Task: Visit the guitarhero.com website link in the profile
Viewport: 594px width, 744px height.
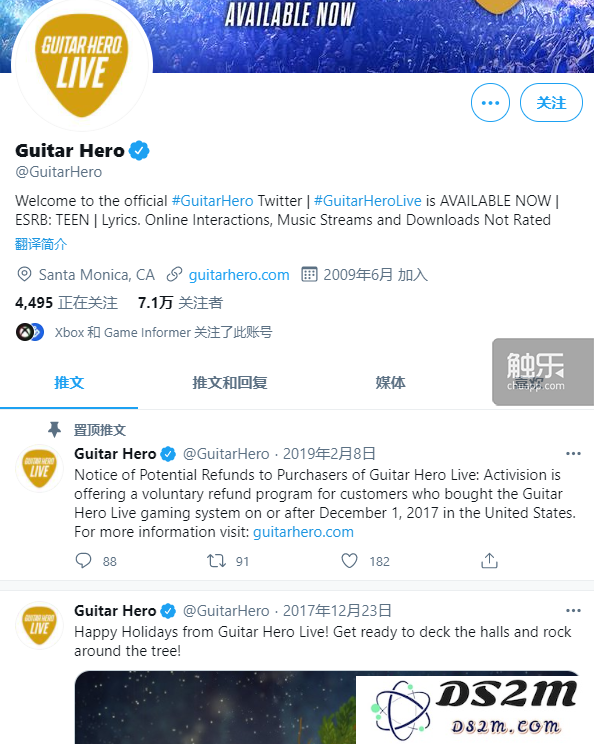Action: coord(239,275)
